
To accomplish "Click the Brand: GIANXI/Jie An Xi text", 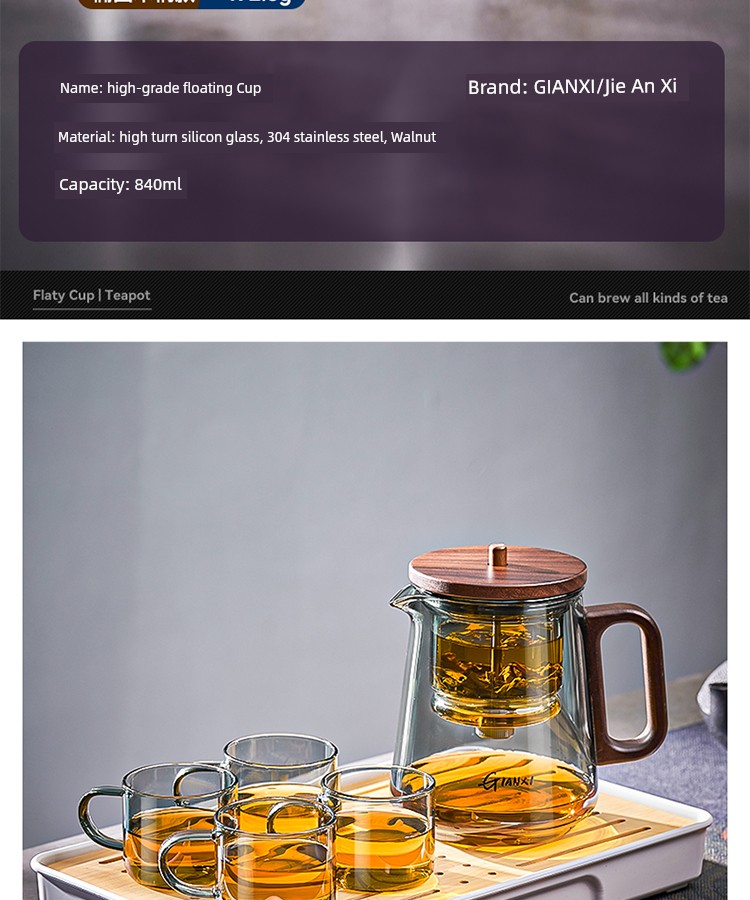I will click(x=572, y=87).
